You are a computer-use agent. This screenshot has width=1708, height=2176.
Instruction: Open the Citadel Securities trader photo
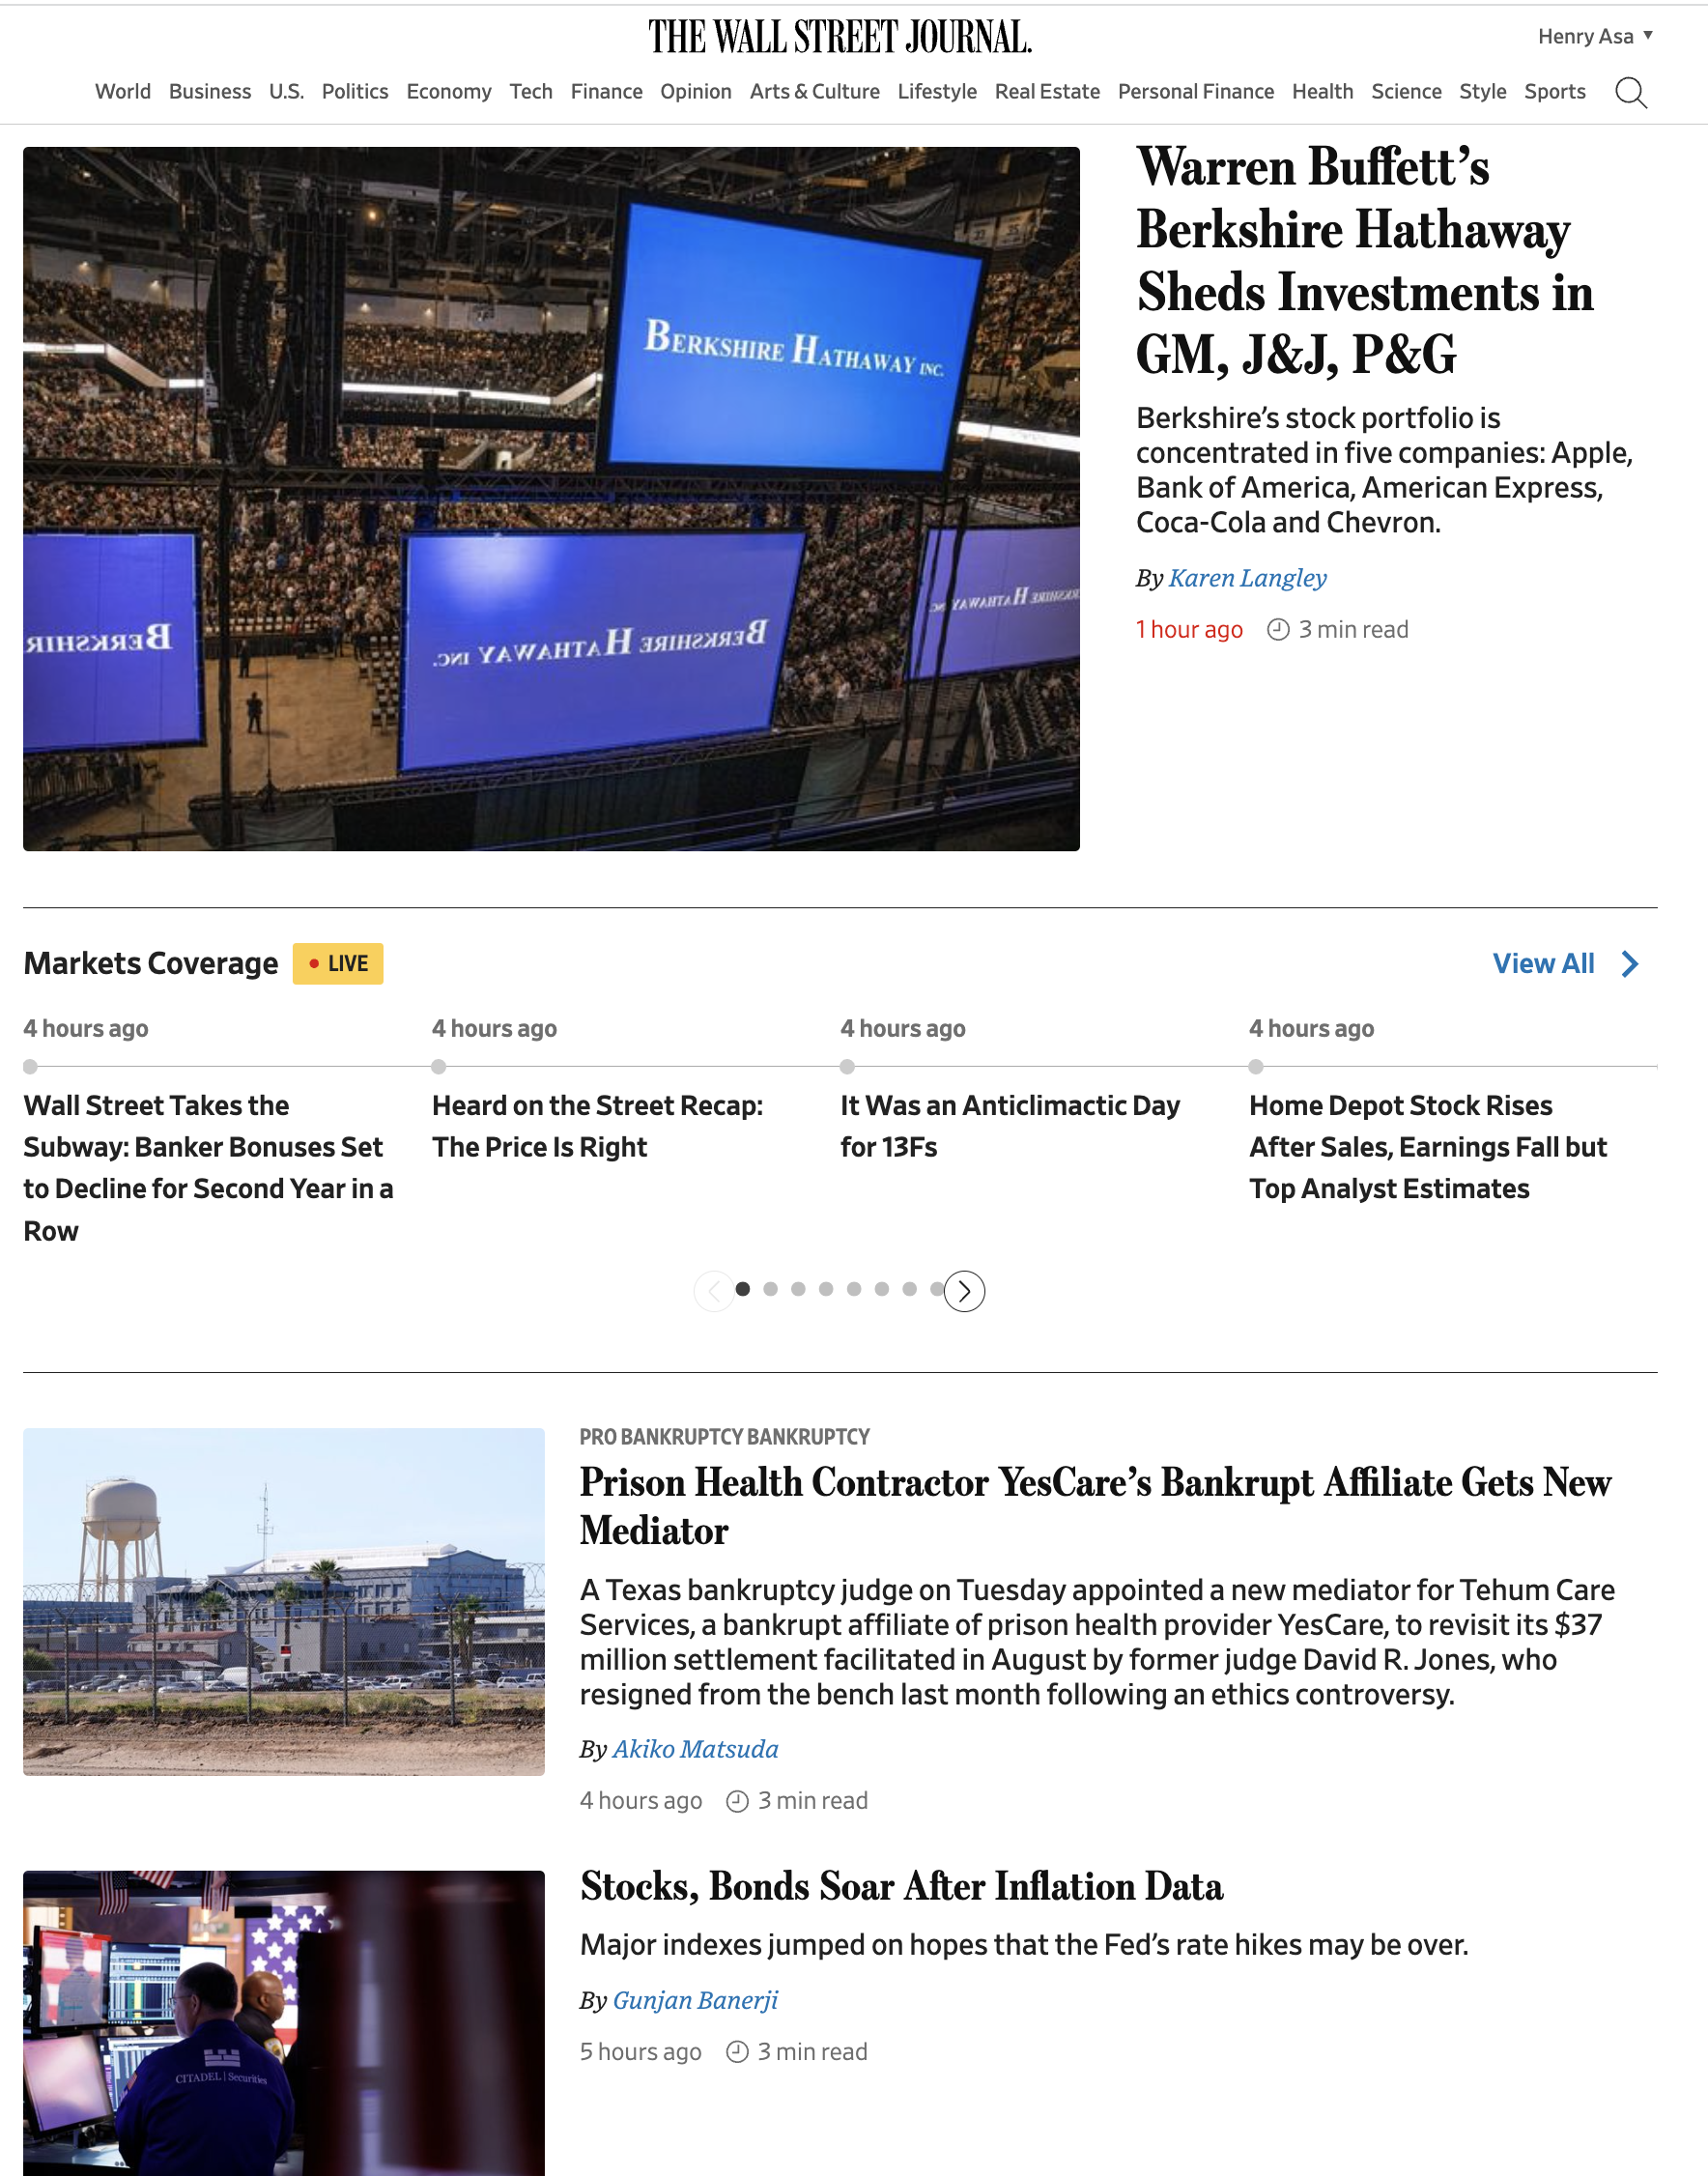[x=284, y=2023]
